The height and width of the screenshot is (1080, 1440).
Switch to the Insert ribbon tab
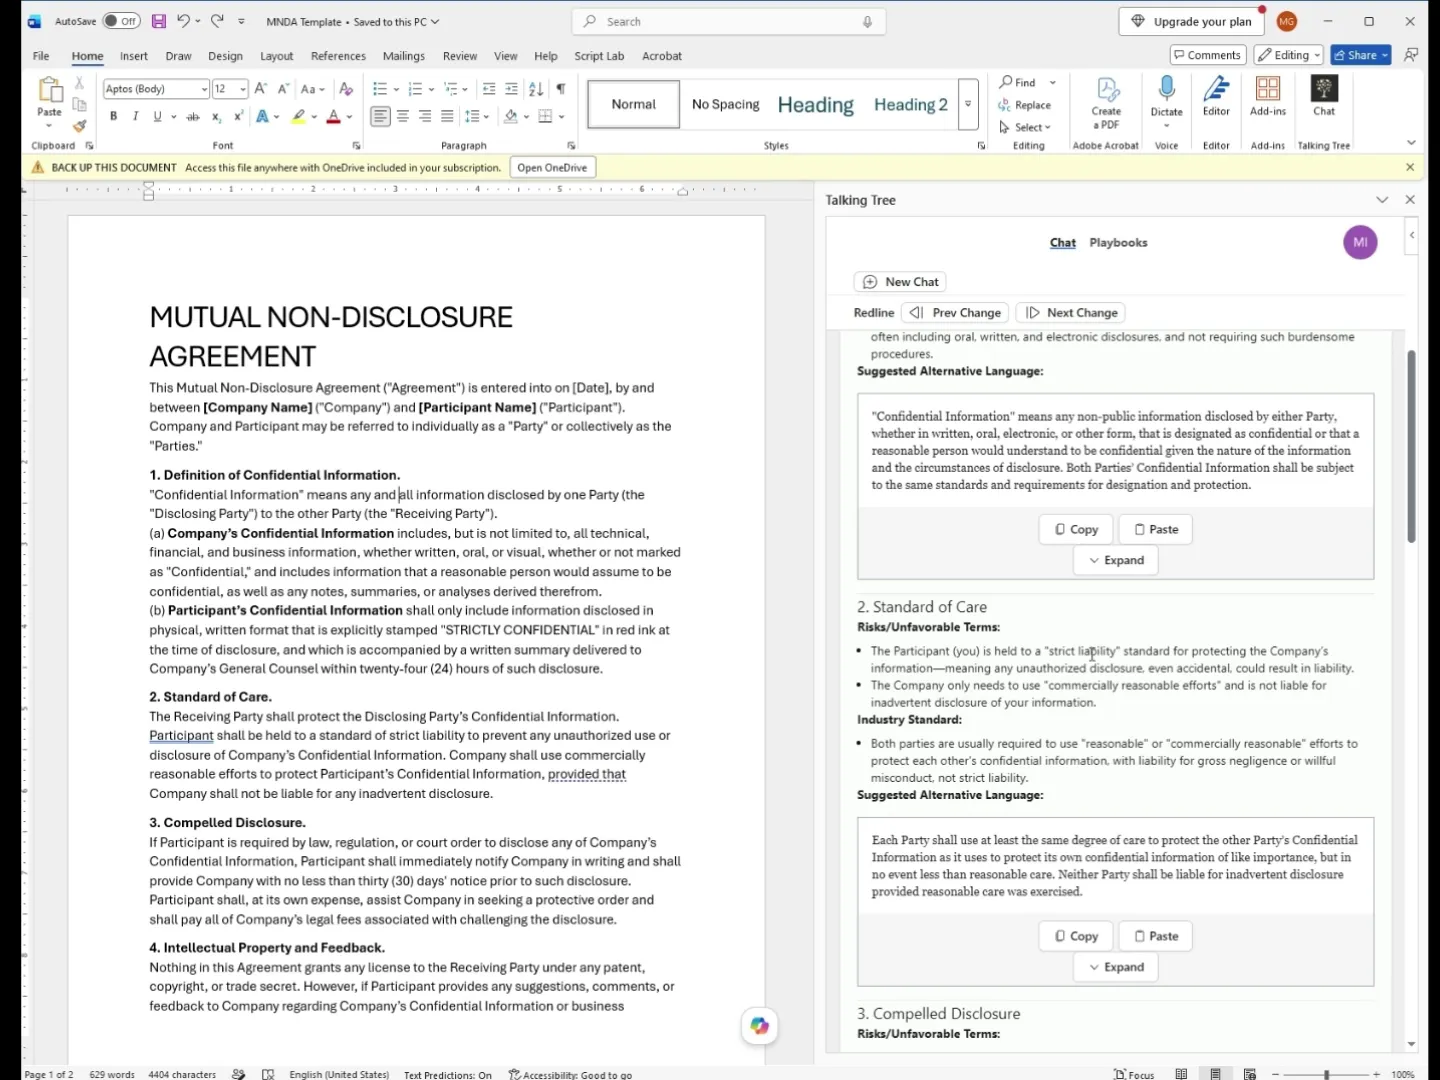pos(134,56)
